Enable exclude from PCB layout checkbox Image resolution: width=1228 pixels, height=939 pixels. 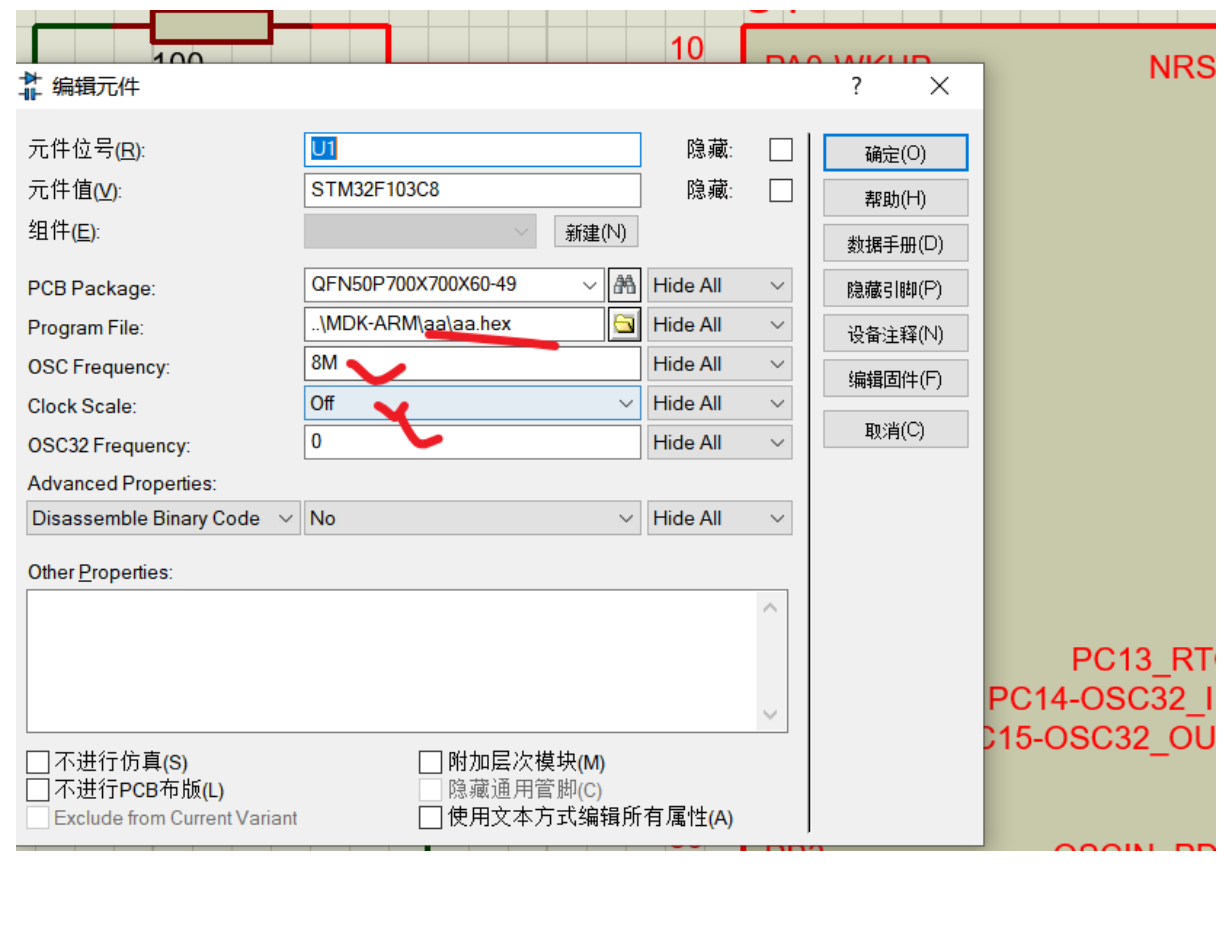(38, 790)
